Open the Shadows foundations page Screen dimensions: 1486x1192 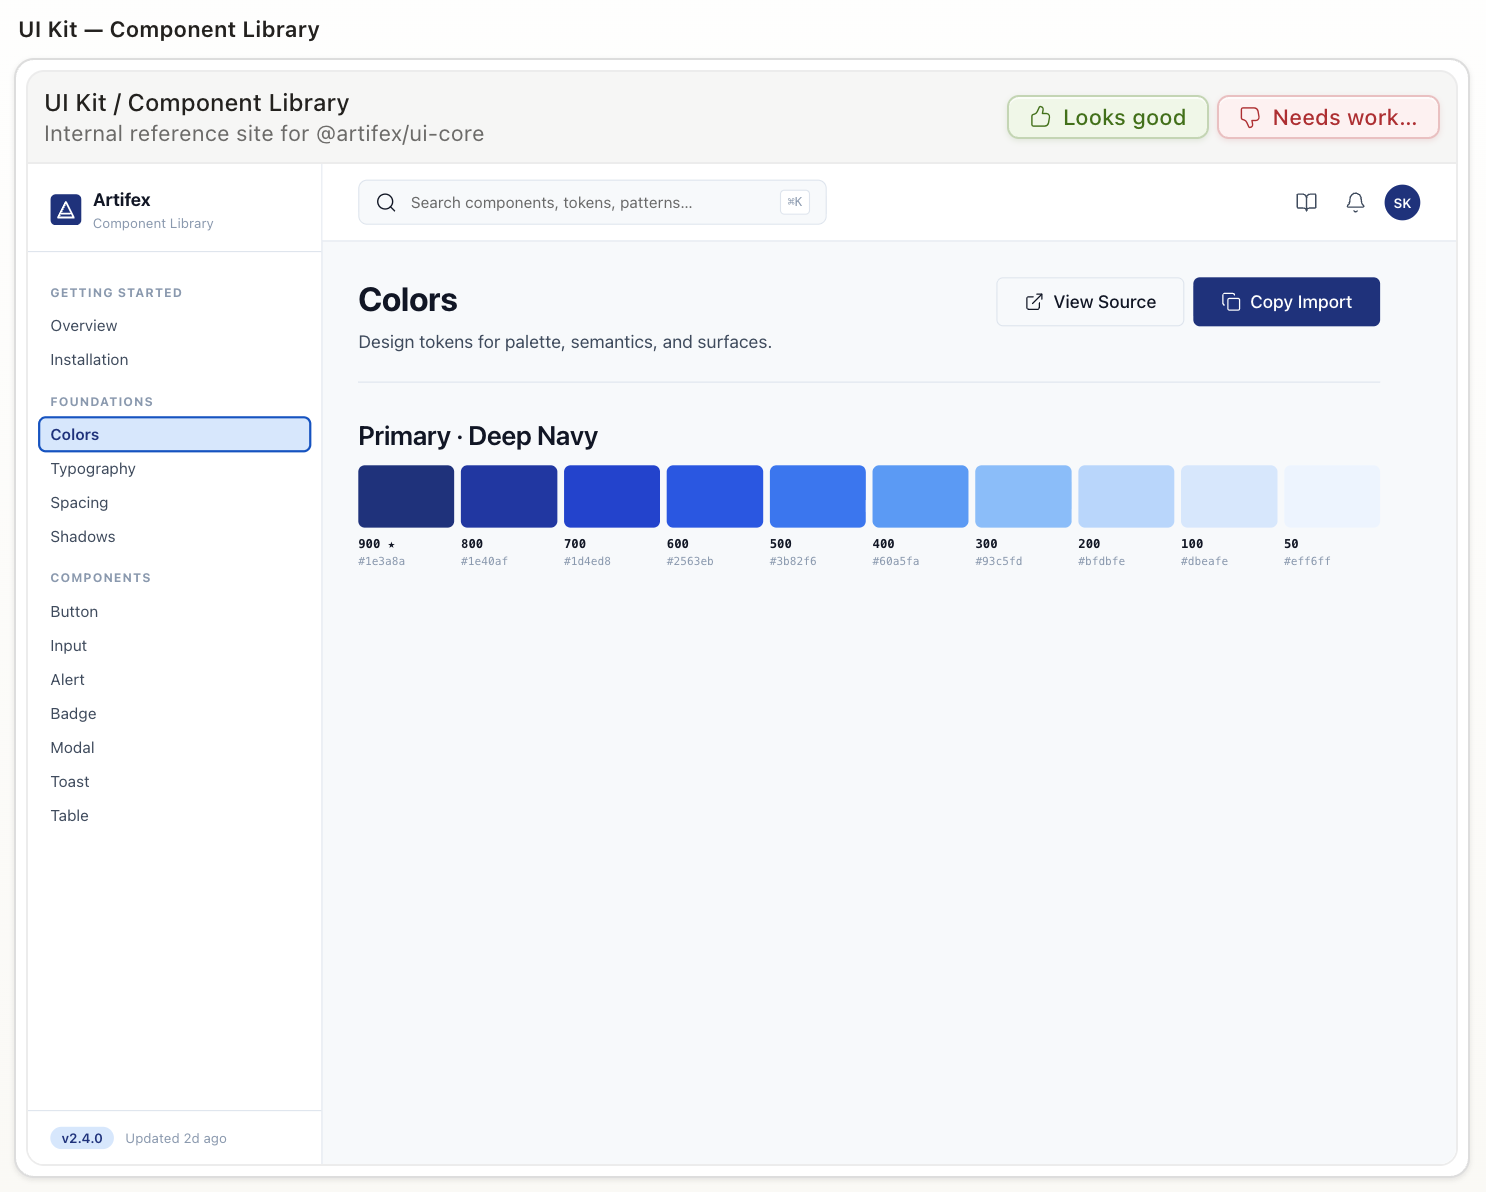(x=174, y=537)
